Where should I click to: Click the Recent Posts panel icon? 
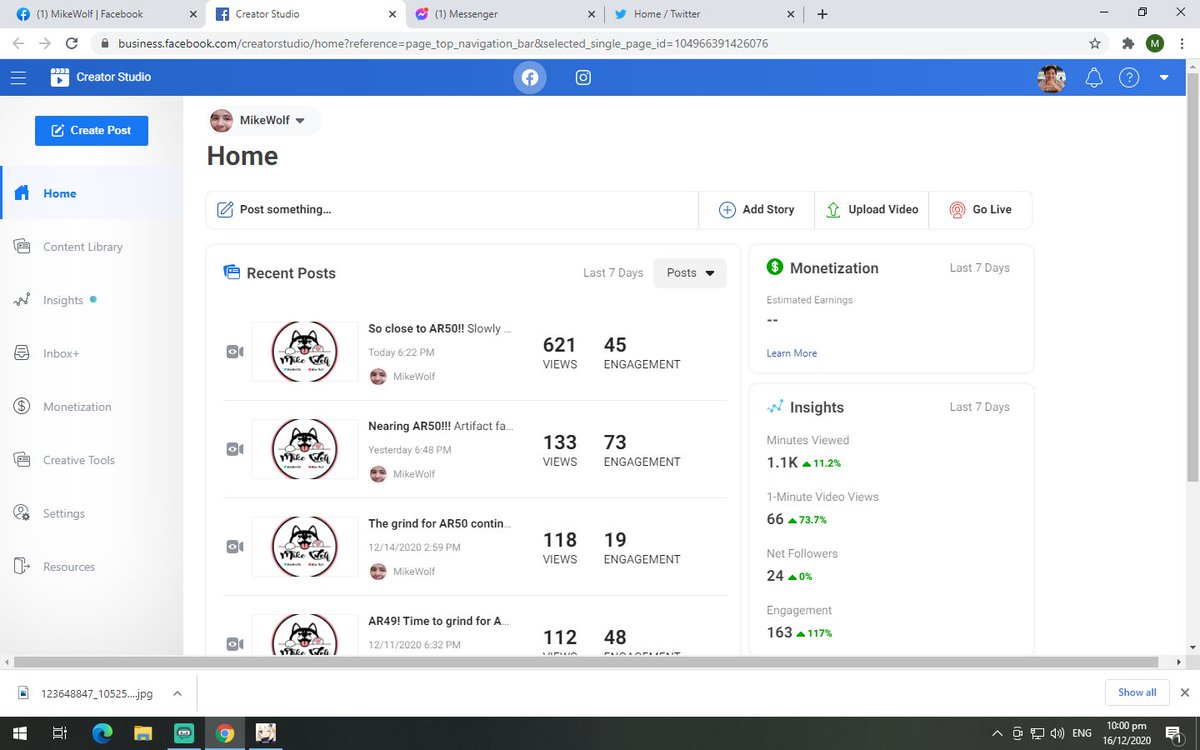point(231,272)
